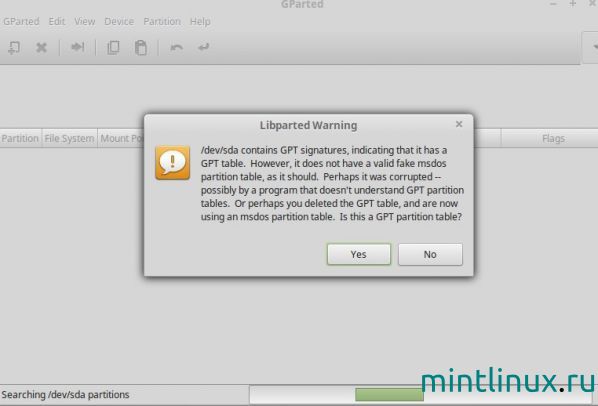Open the Device menu
Image resolution: width=598 pixels, height=406 pixels.
click(119, 21)
